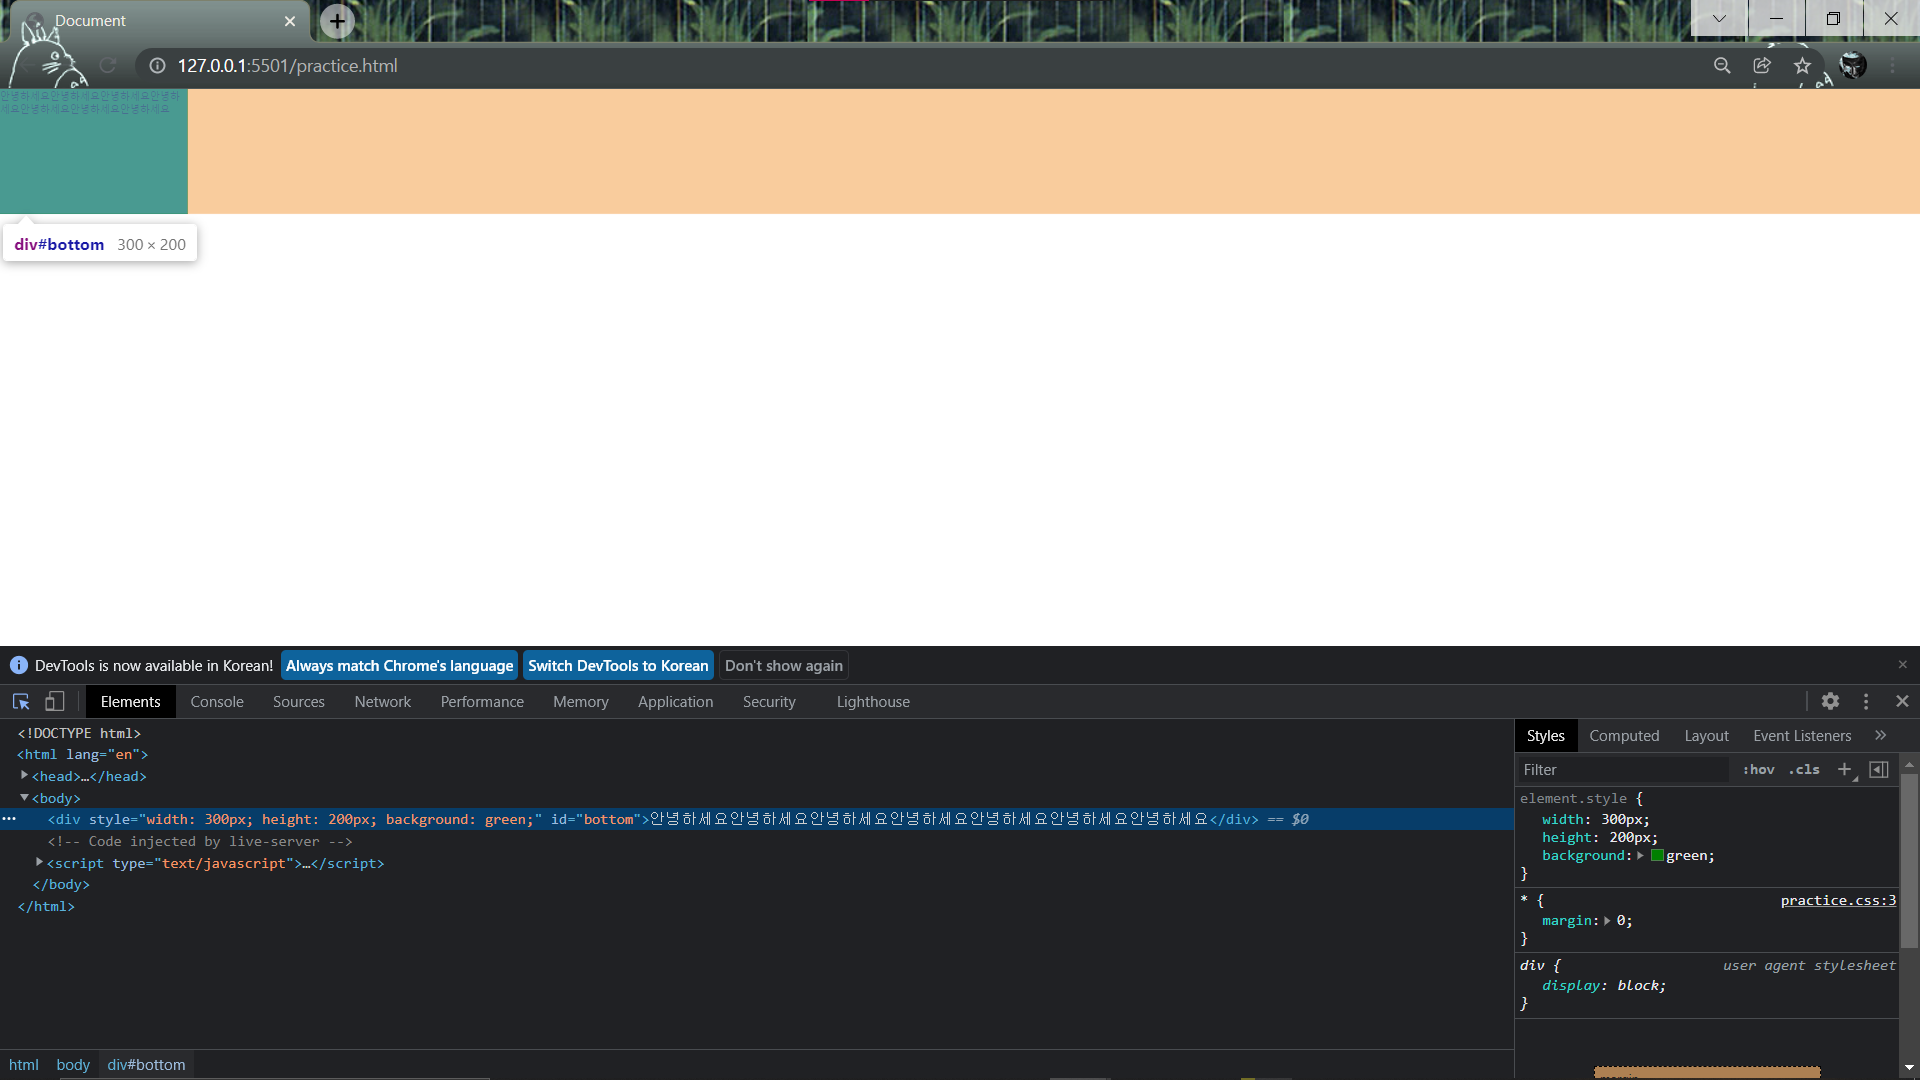The height and width of the screenshot is (1080, 1920).
Task: Toggle the computed styles sidebar icon
Action: [1879, 769]
